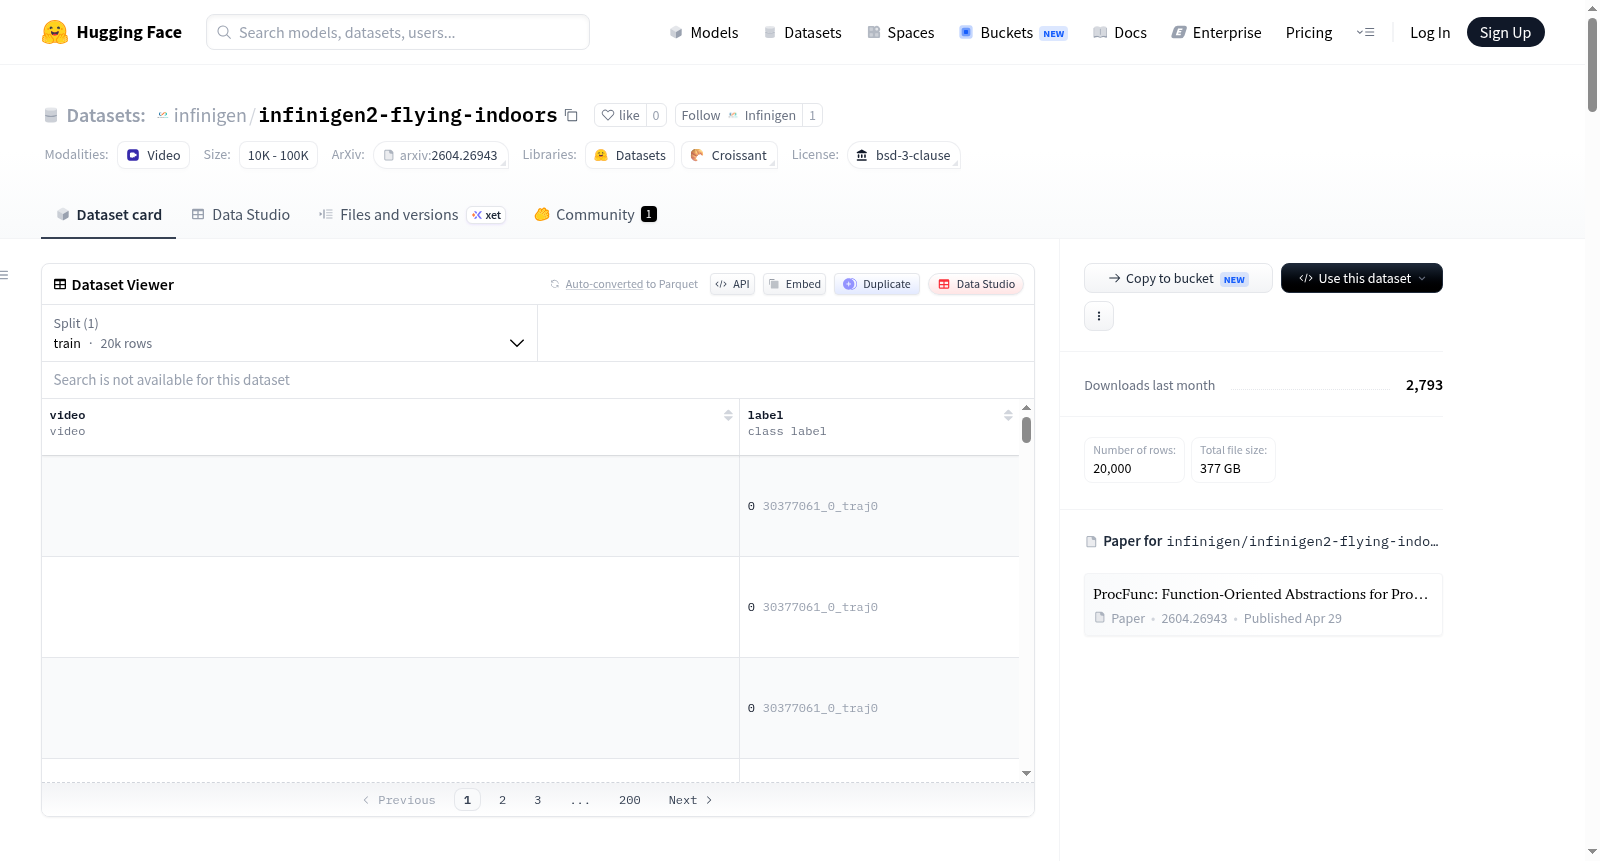
Task: Click the bsd-3-clause license tag
Action: click(x=904, y=155)
